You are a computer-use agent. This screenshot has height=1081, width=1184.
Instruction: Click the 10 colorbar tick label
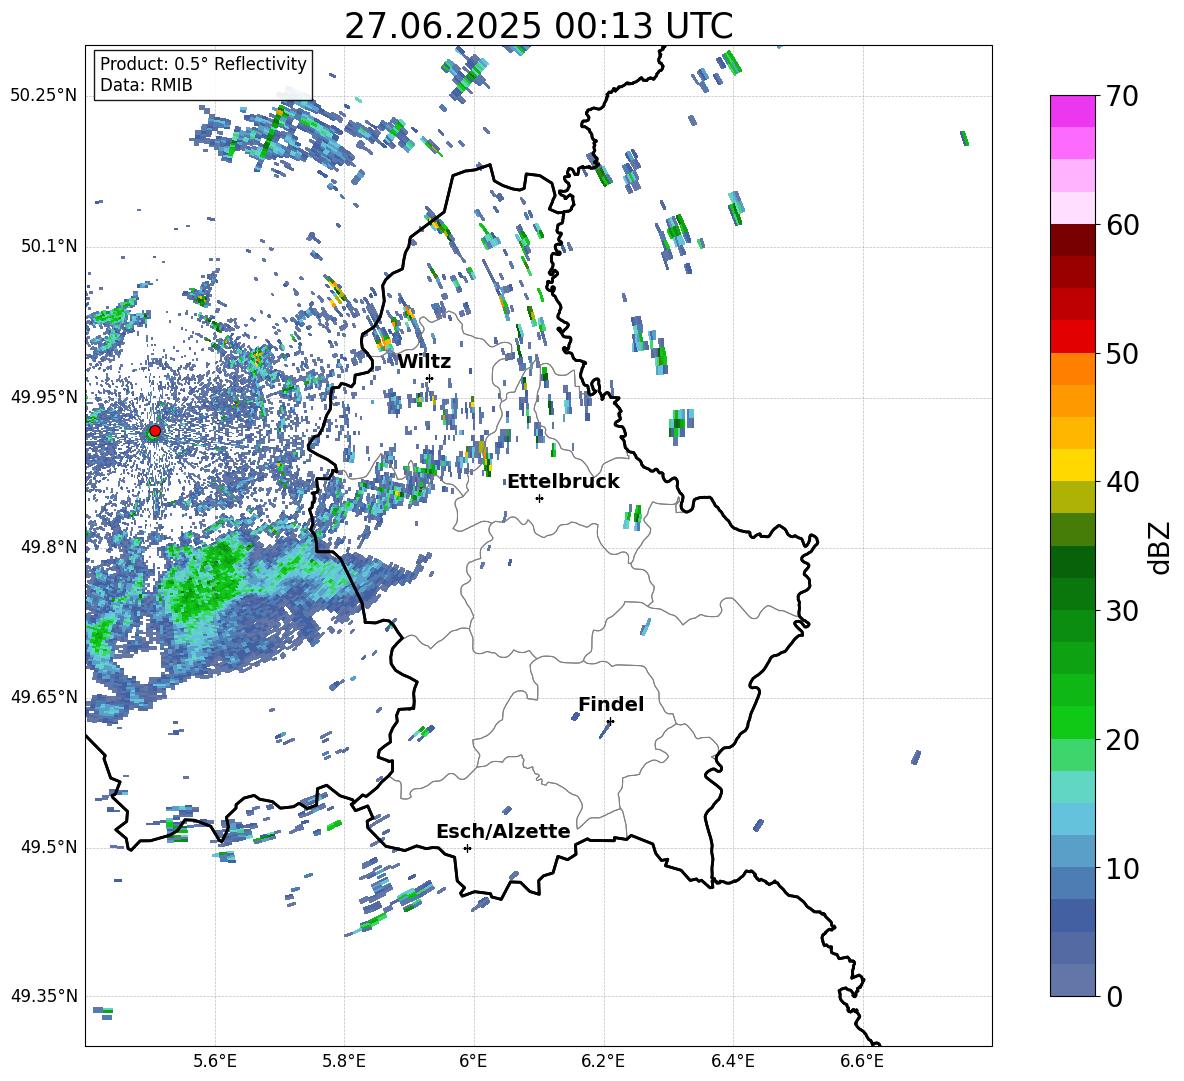click(1121, 869)
